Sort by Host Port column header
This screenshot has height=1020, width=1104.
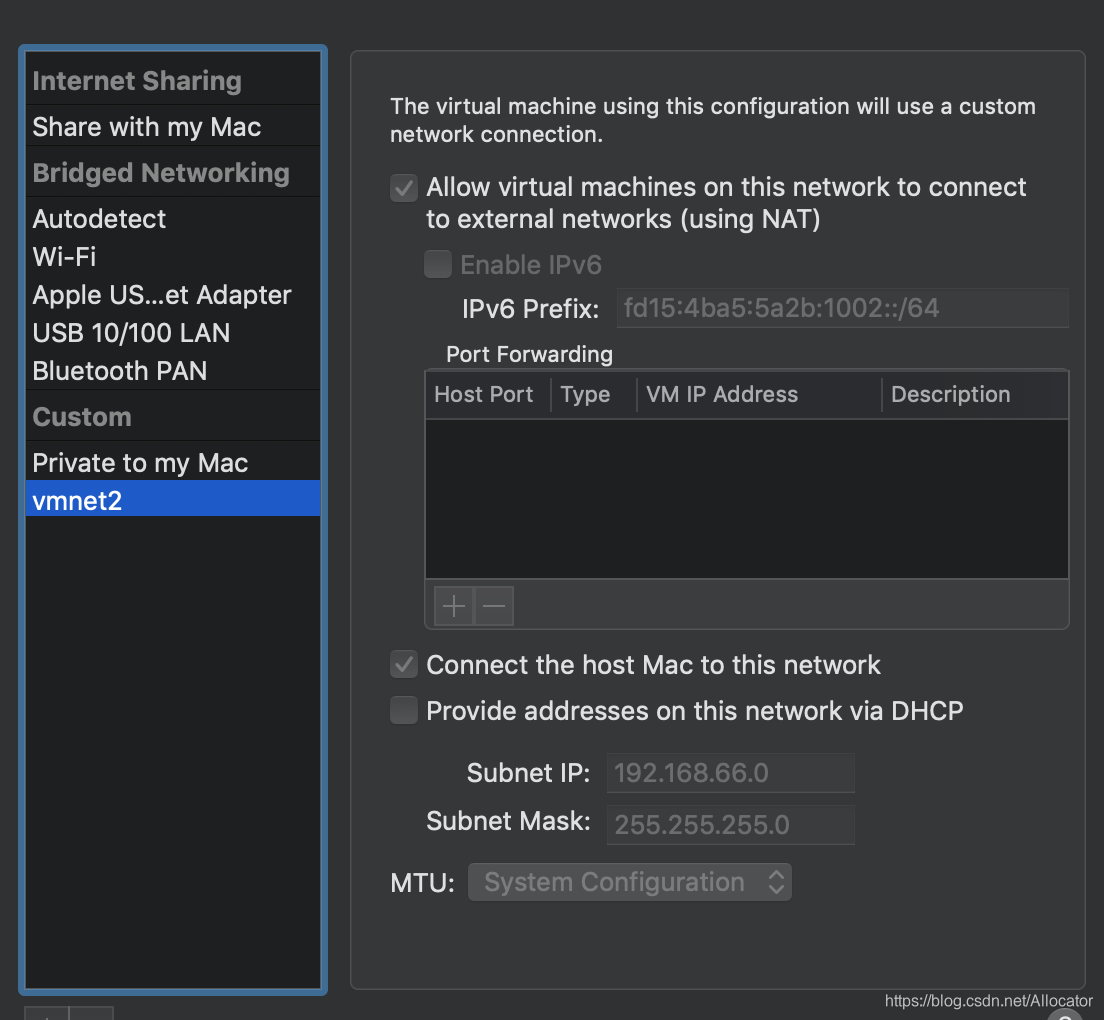point(488,394)
